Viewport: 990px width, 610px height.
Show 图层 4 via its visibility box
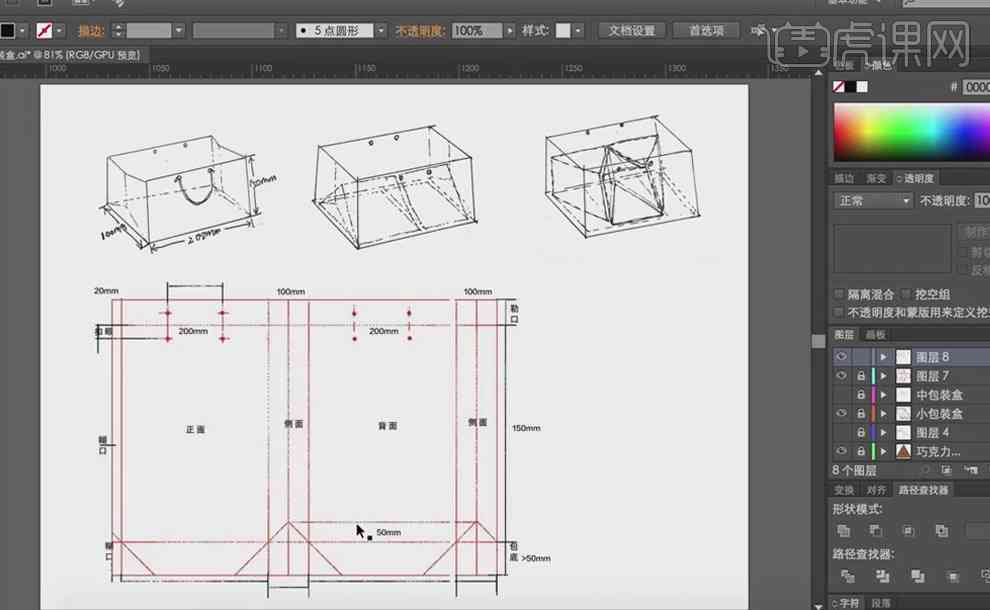coord(842,433)
